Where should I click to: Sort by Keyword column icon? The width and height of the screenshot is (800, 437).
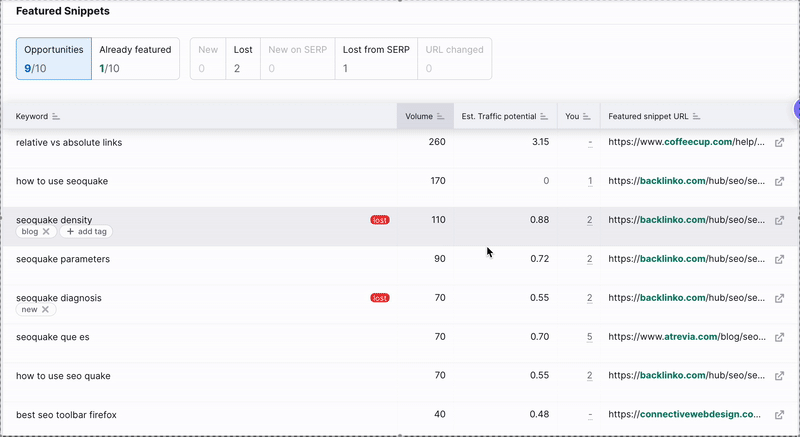[56, 117]
